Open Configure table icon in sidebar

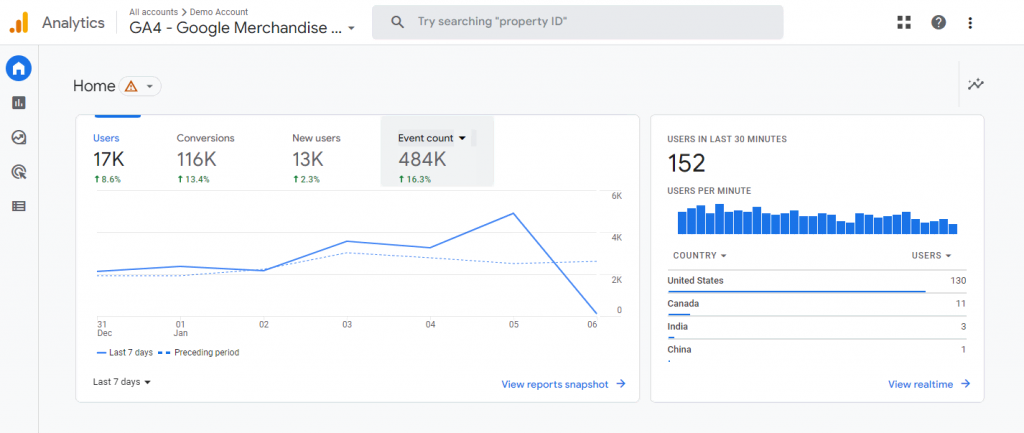click(x=18, y=206)
